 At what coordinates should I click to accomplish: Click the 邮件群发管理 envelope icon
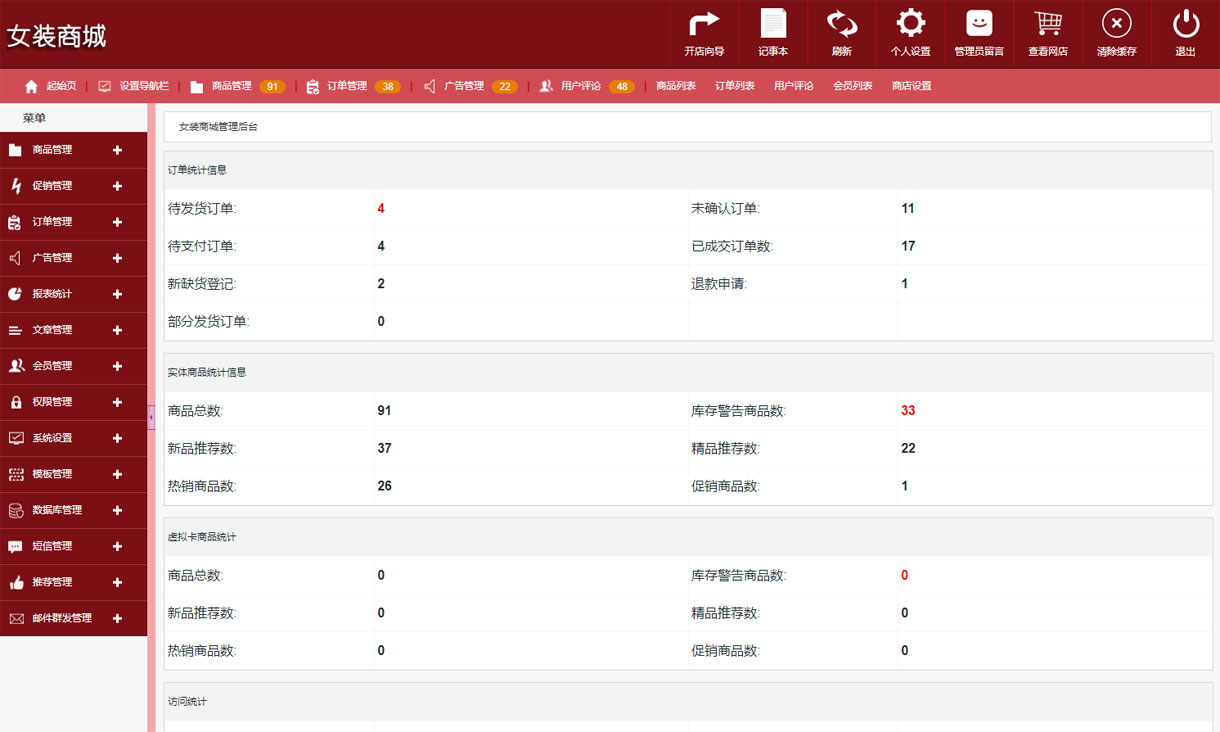(x=15, y=618)
